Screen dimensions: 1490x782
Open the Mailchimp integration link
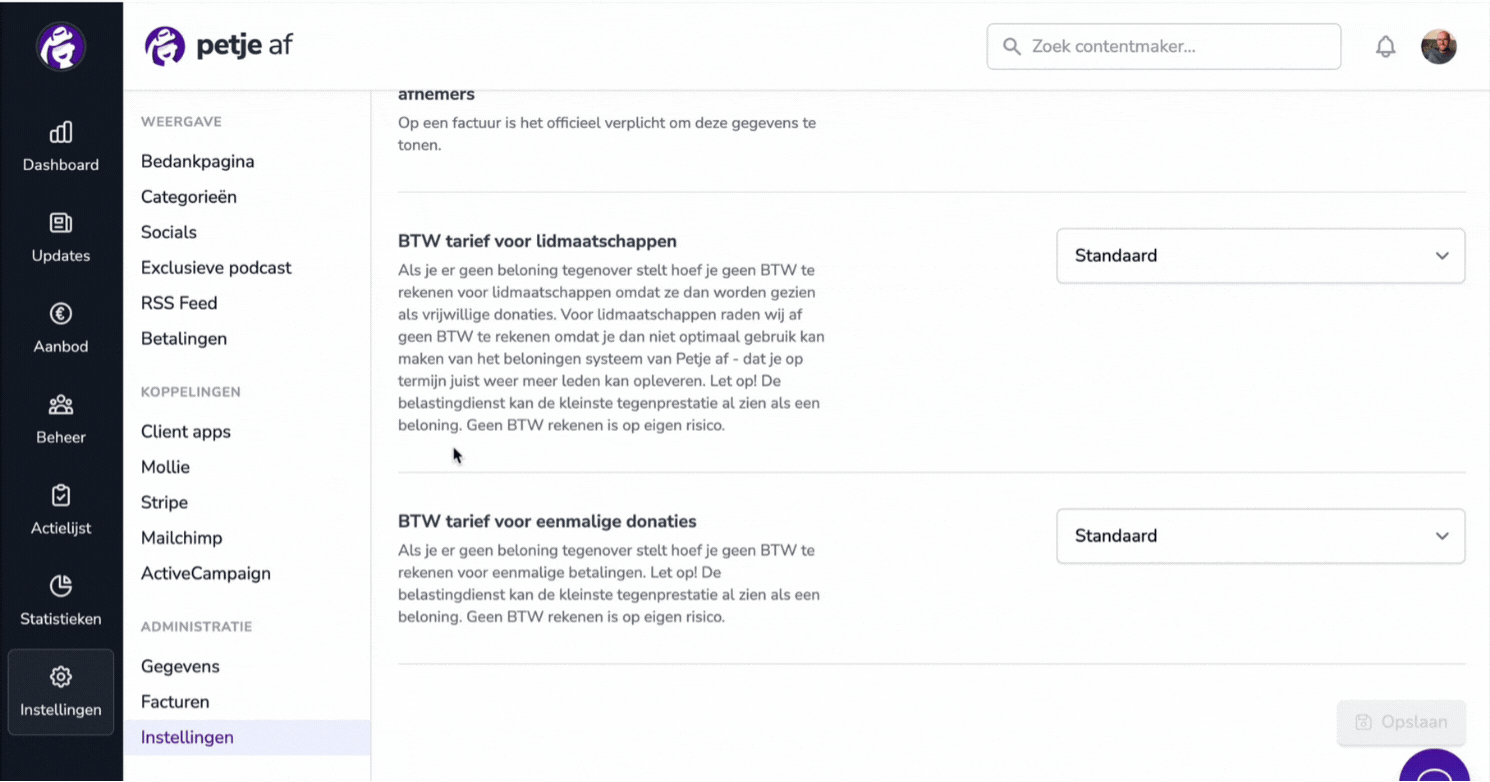(x=182, y=538)
